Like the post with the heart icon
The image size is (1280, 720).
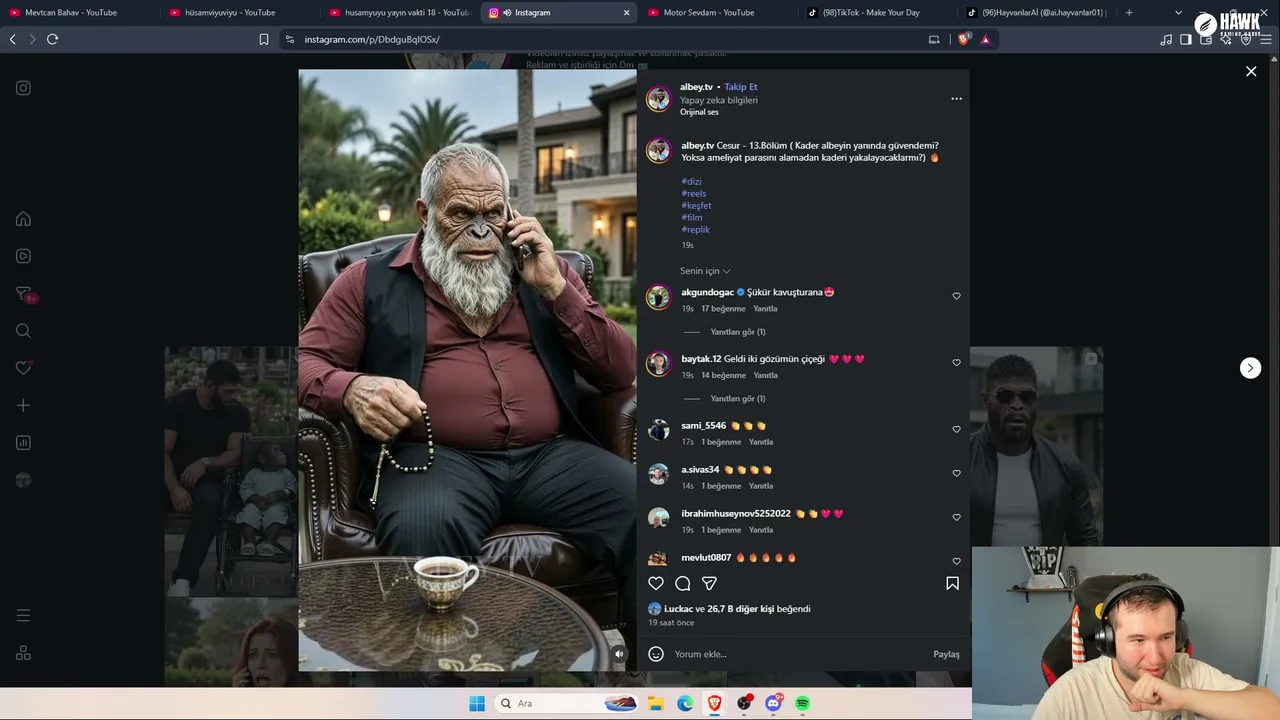point(656,583)
